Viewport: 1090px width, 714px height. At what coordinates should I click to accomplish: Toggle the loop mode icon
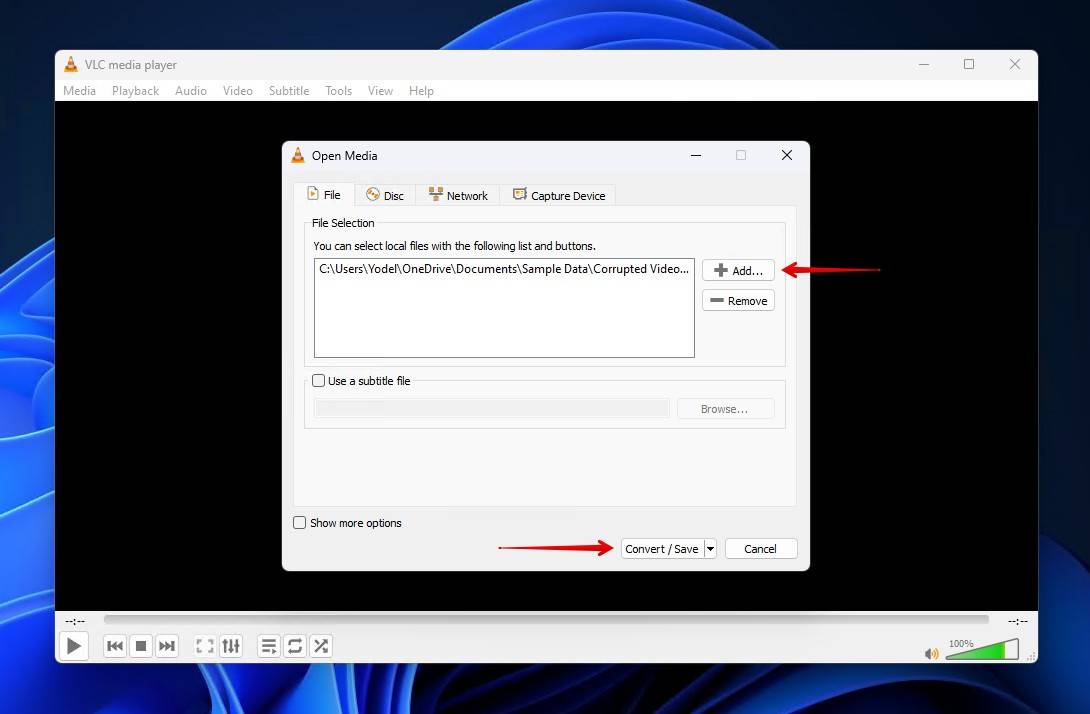[295, 646]
